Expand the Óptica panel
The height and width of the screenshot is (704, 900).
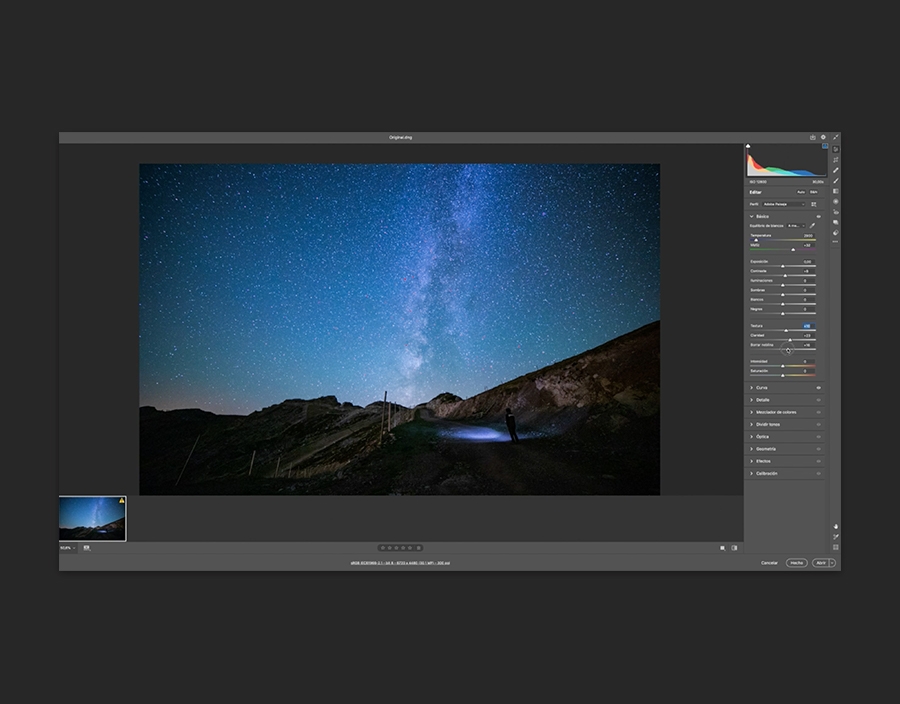[751, 437]
